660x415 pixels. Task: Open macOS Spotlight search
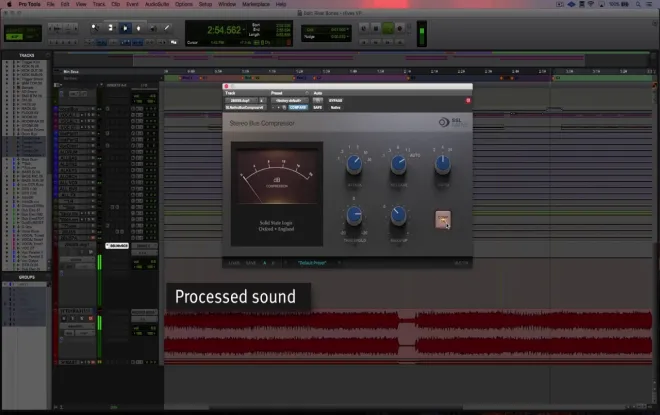[638, 4]
